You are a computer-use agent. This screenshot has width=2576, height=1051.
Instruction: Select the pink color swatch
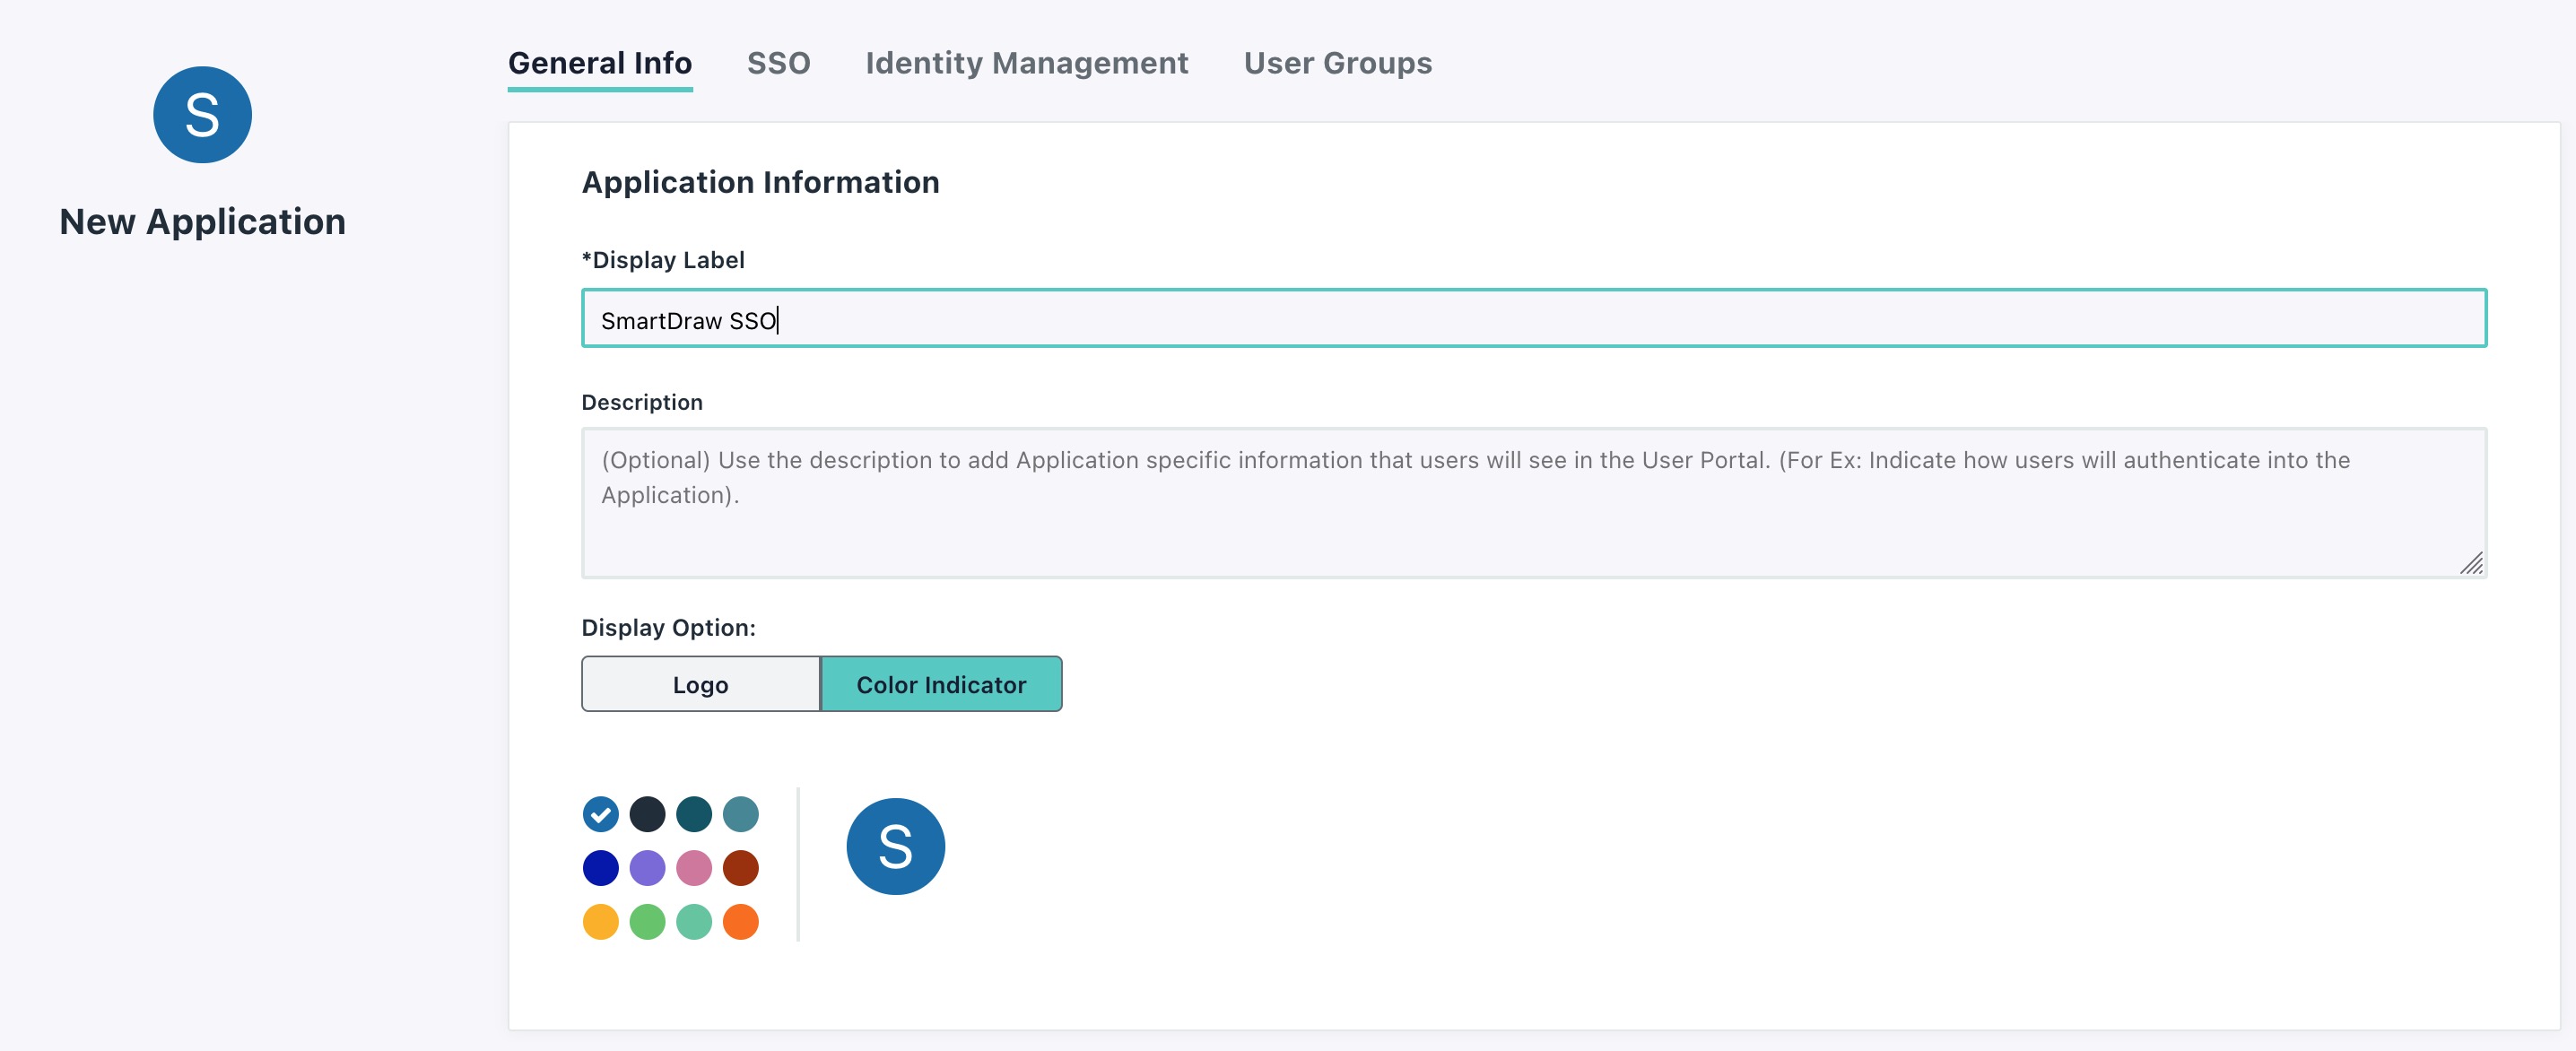(694, 868)
